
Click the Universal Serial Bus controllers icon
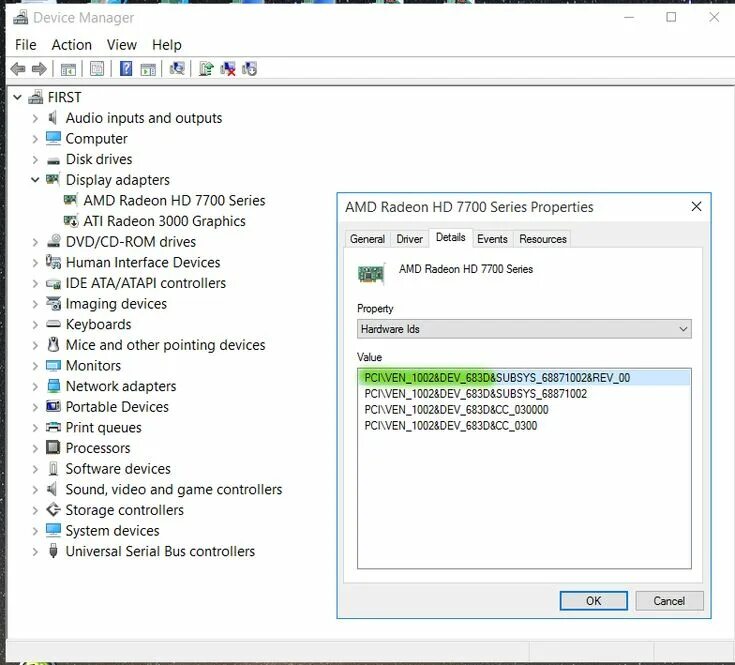click(x=53, y=551)
